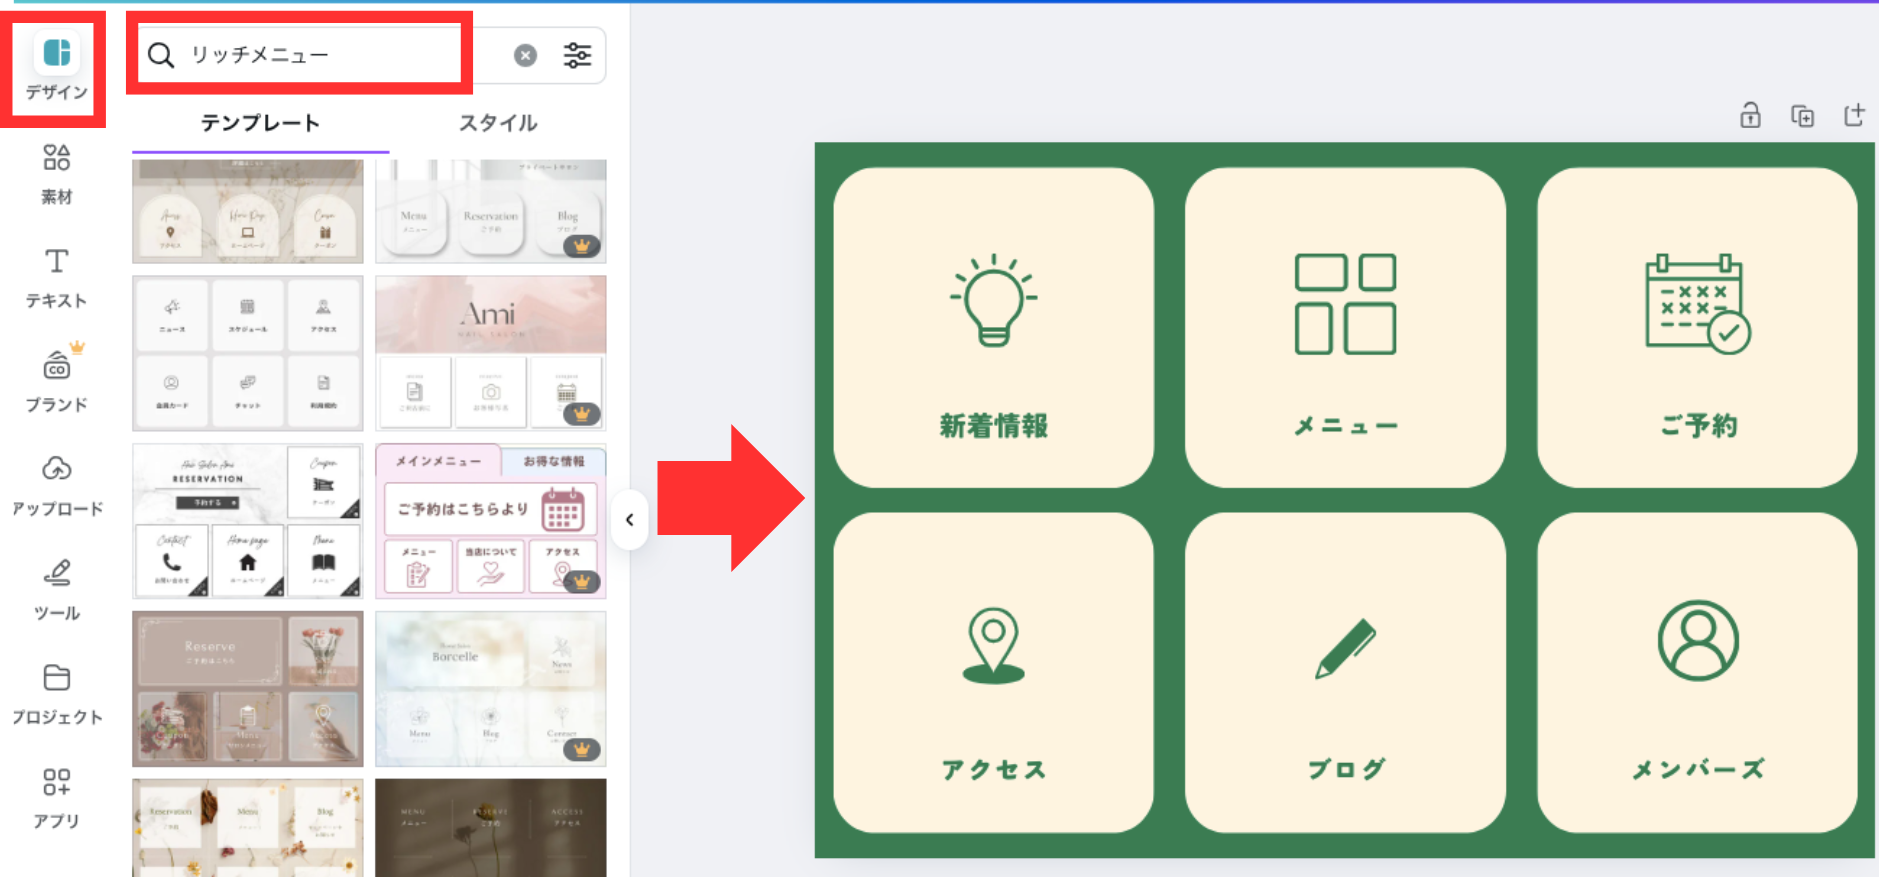Image resolution: width=1879 pixels, height=890 pixels.
Task: Open the ブランド panel
Action: click(56, 380)
